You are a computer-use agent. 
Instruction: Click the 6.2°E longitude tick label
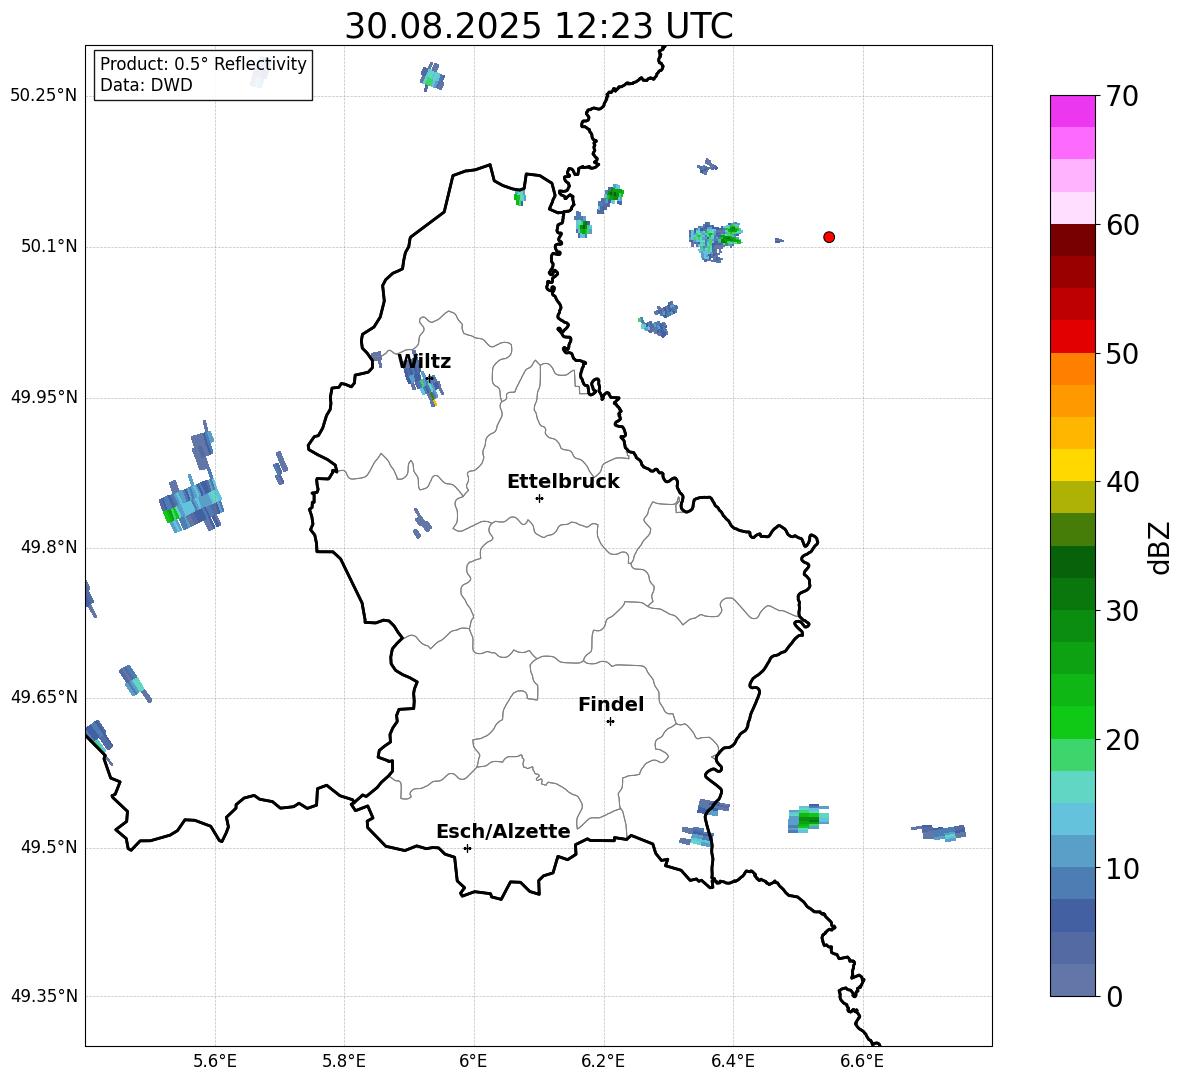coord(603,1061)
